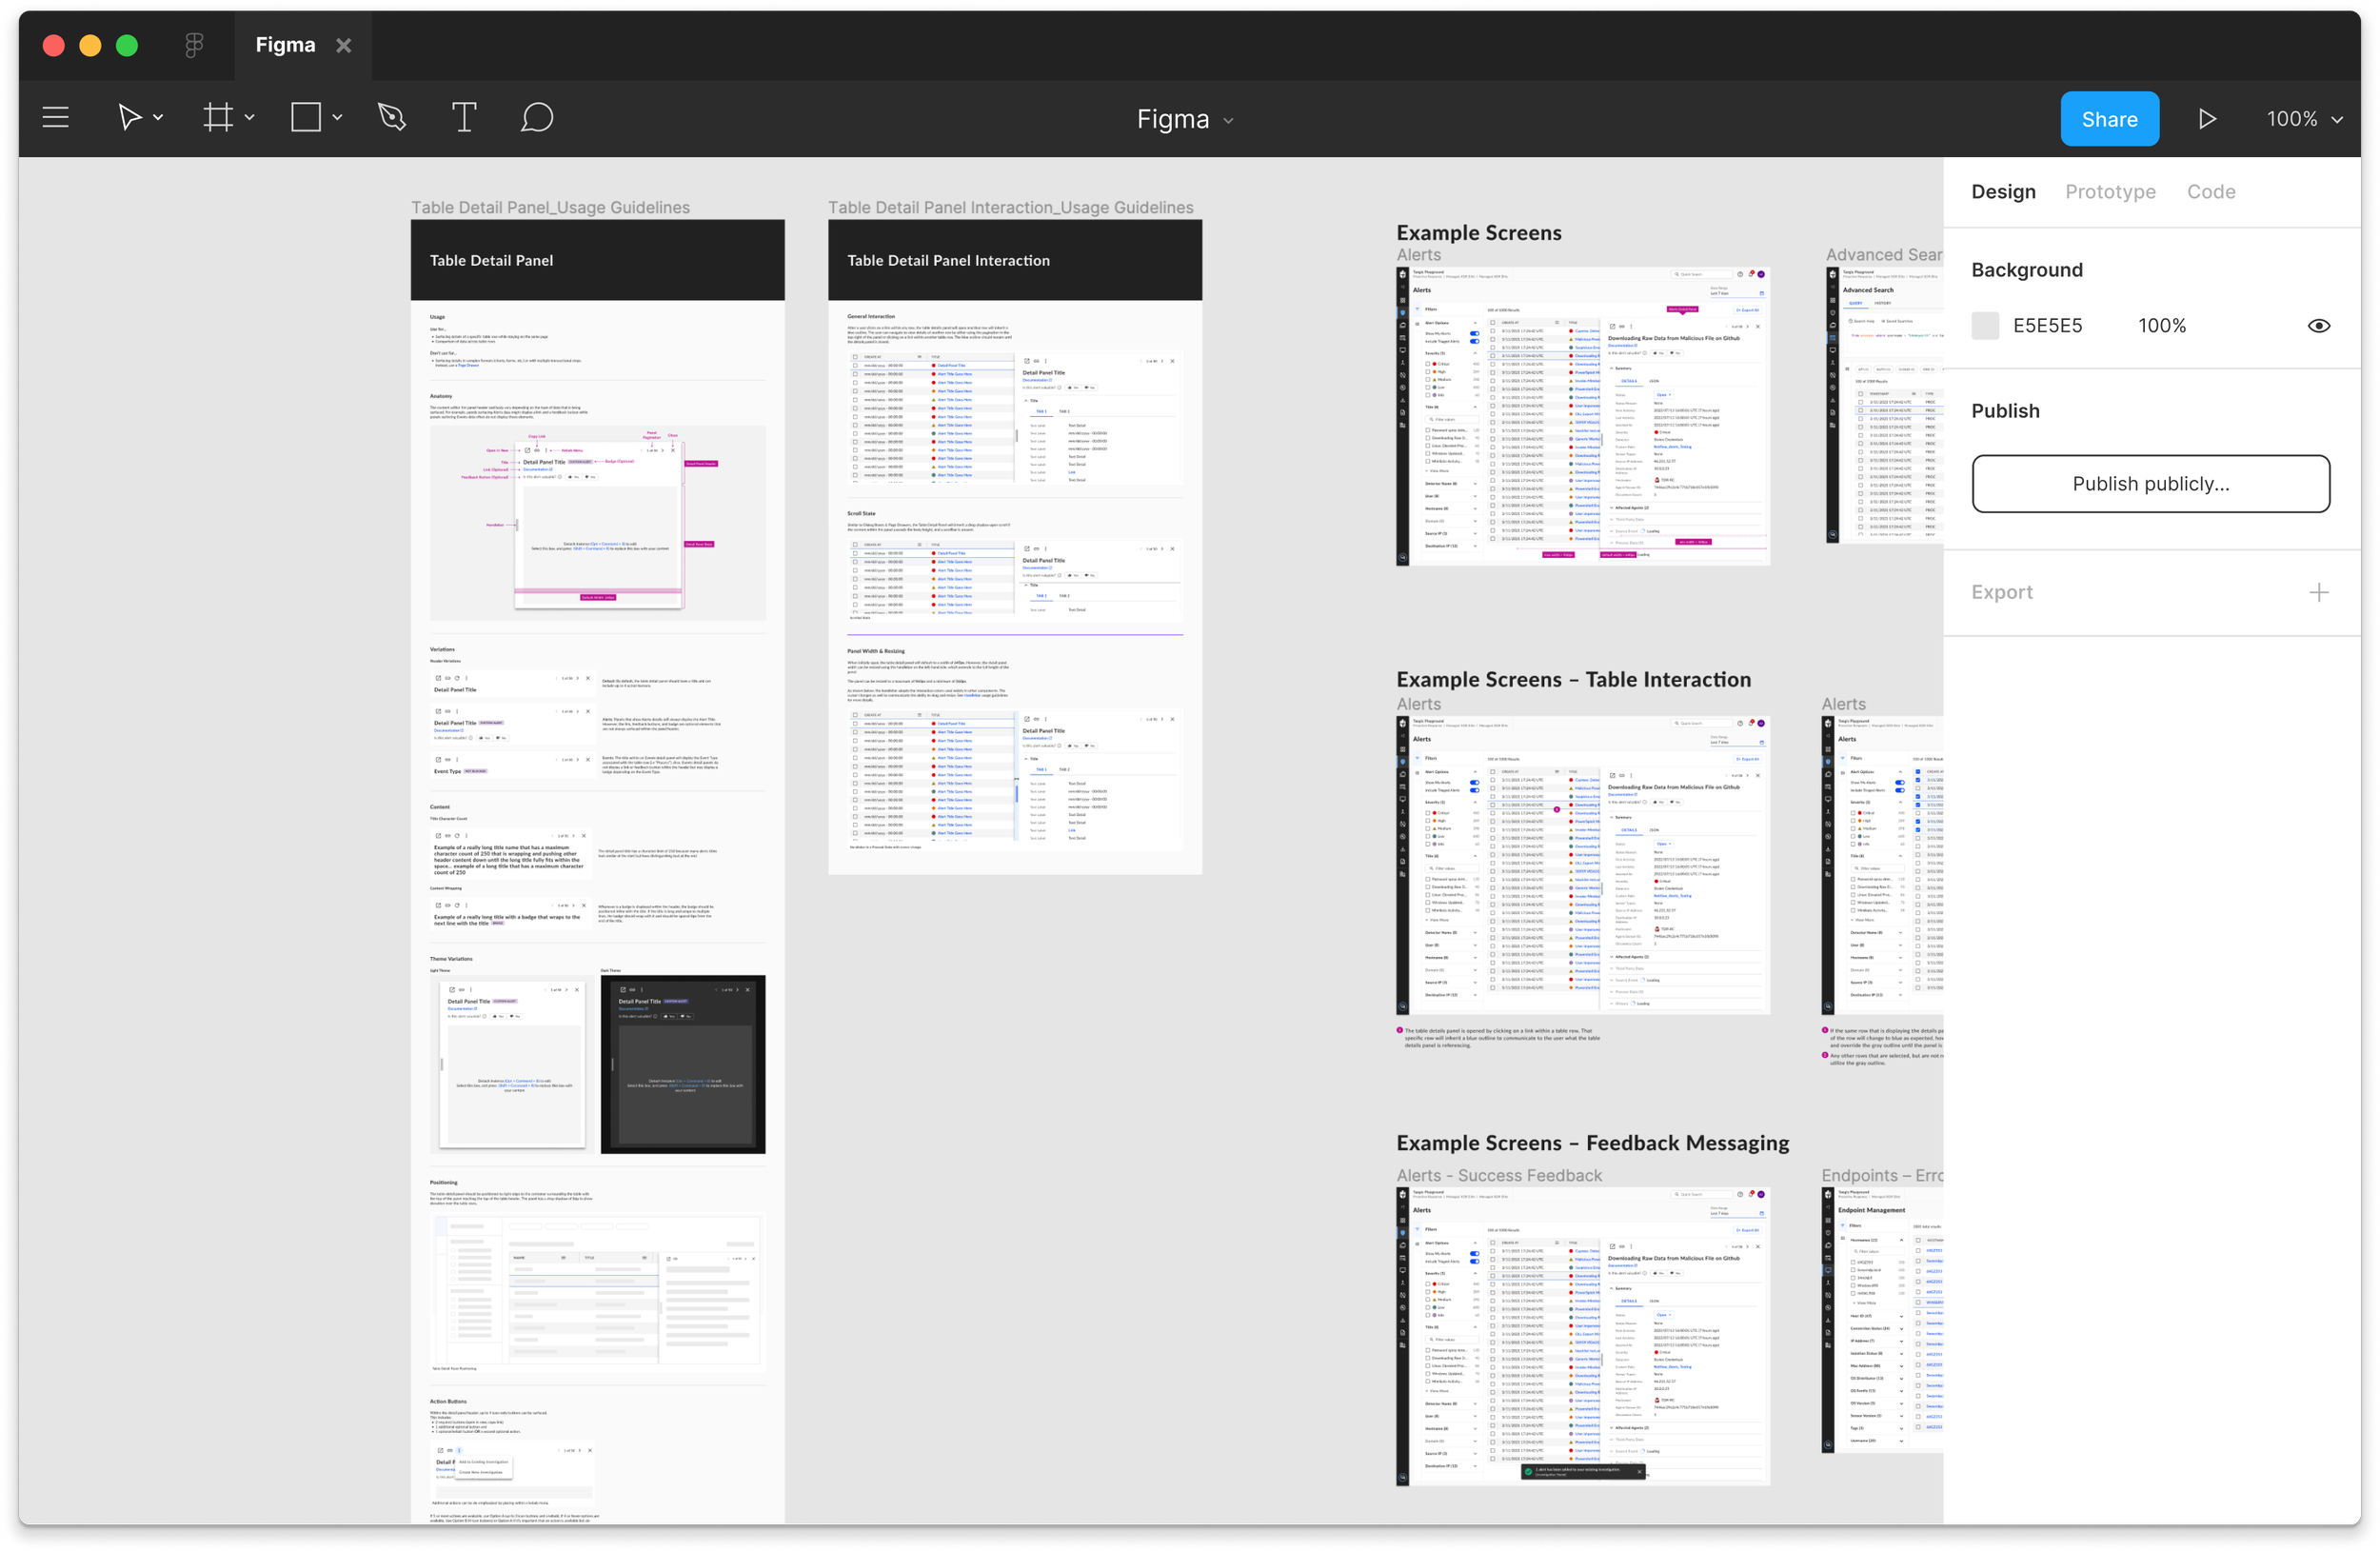The image size is (2380, 1552).
Task: Toggle background visibility eye icon
Action: (x=2318, y=326)
